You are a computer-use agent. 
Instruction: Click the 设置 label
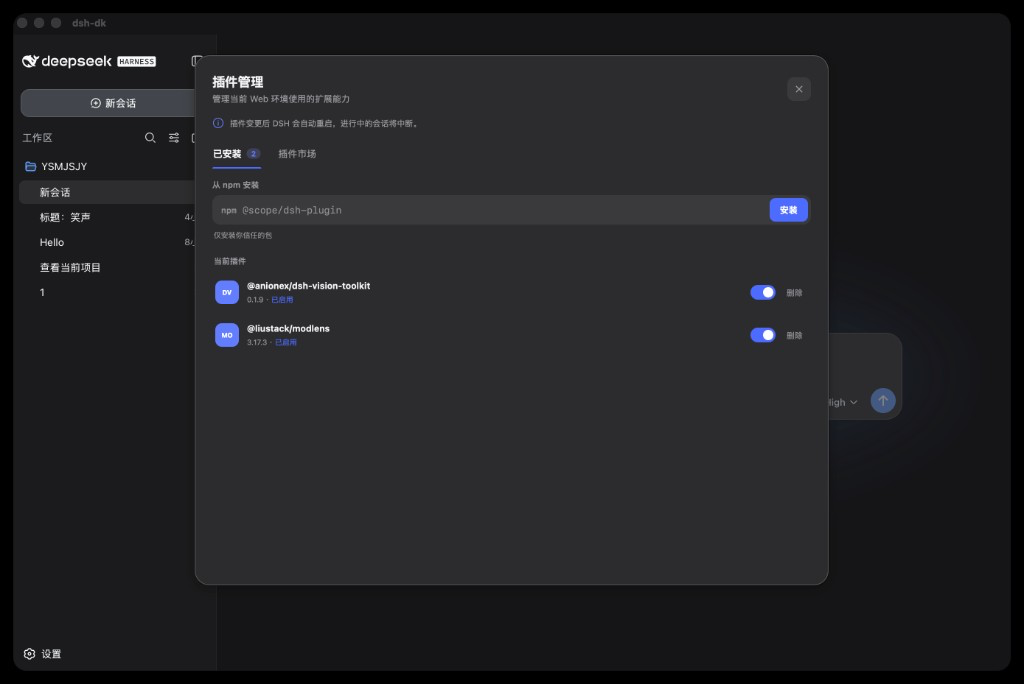[51, 654]
